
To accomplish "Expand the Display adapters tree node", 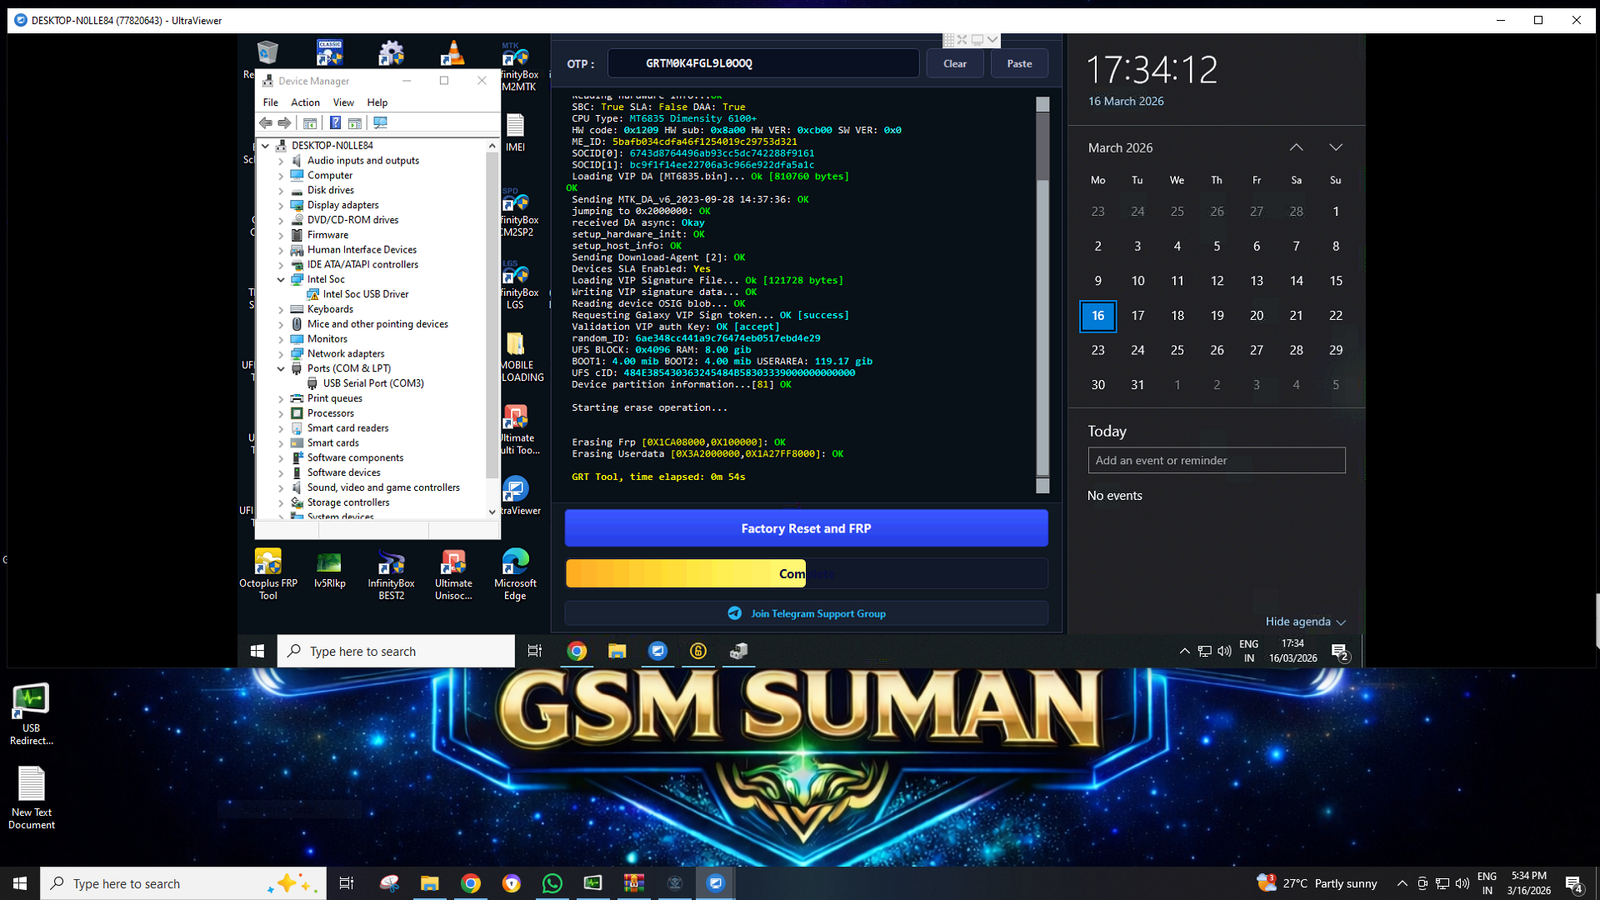I will pos(281,205).
